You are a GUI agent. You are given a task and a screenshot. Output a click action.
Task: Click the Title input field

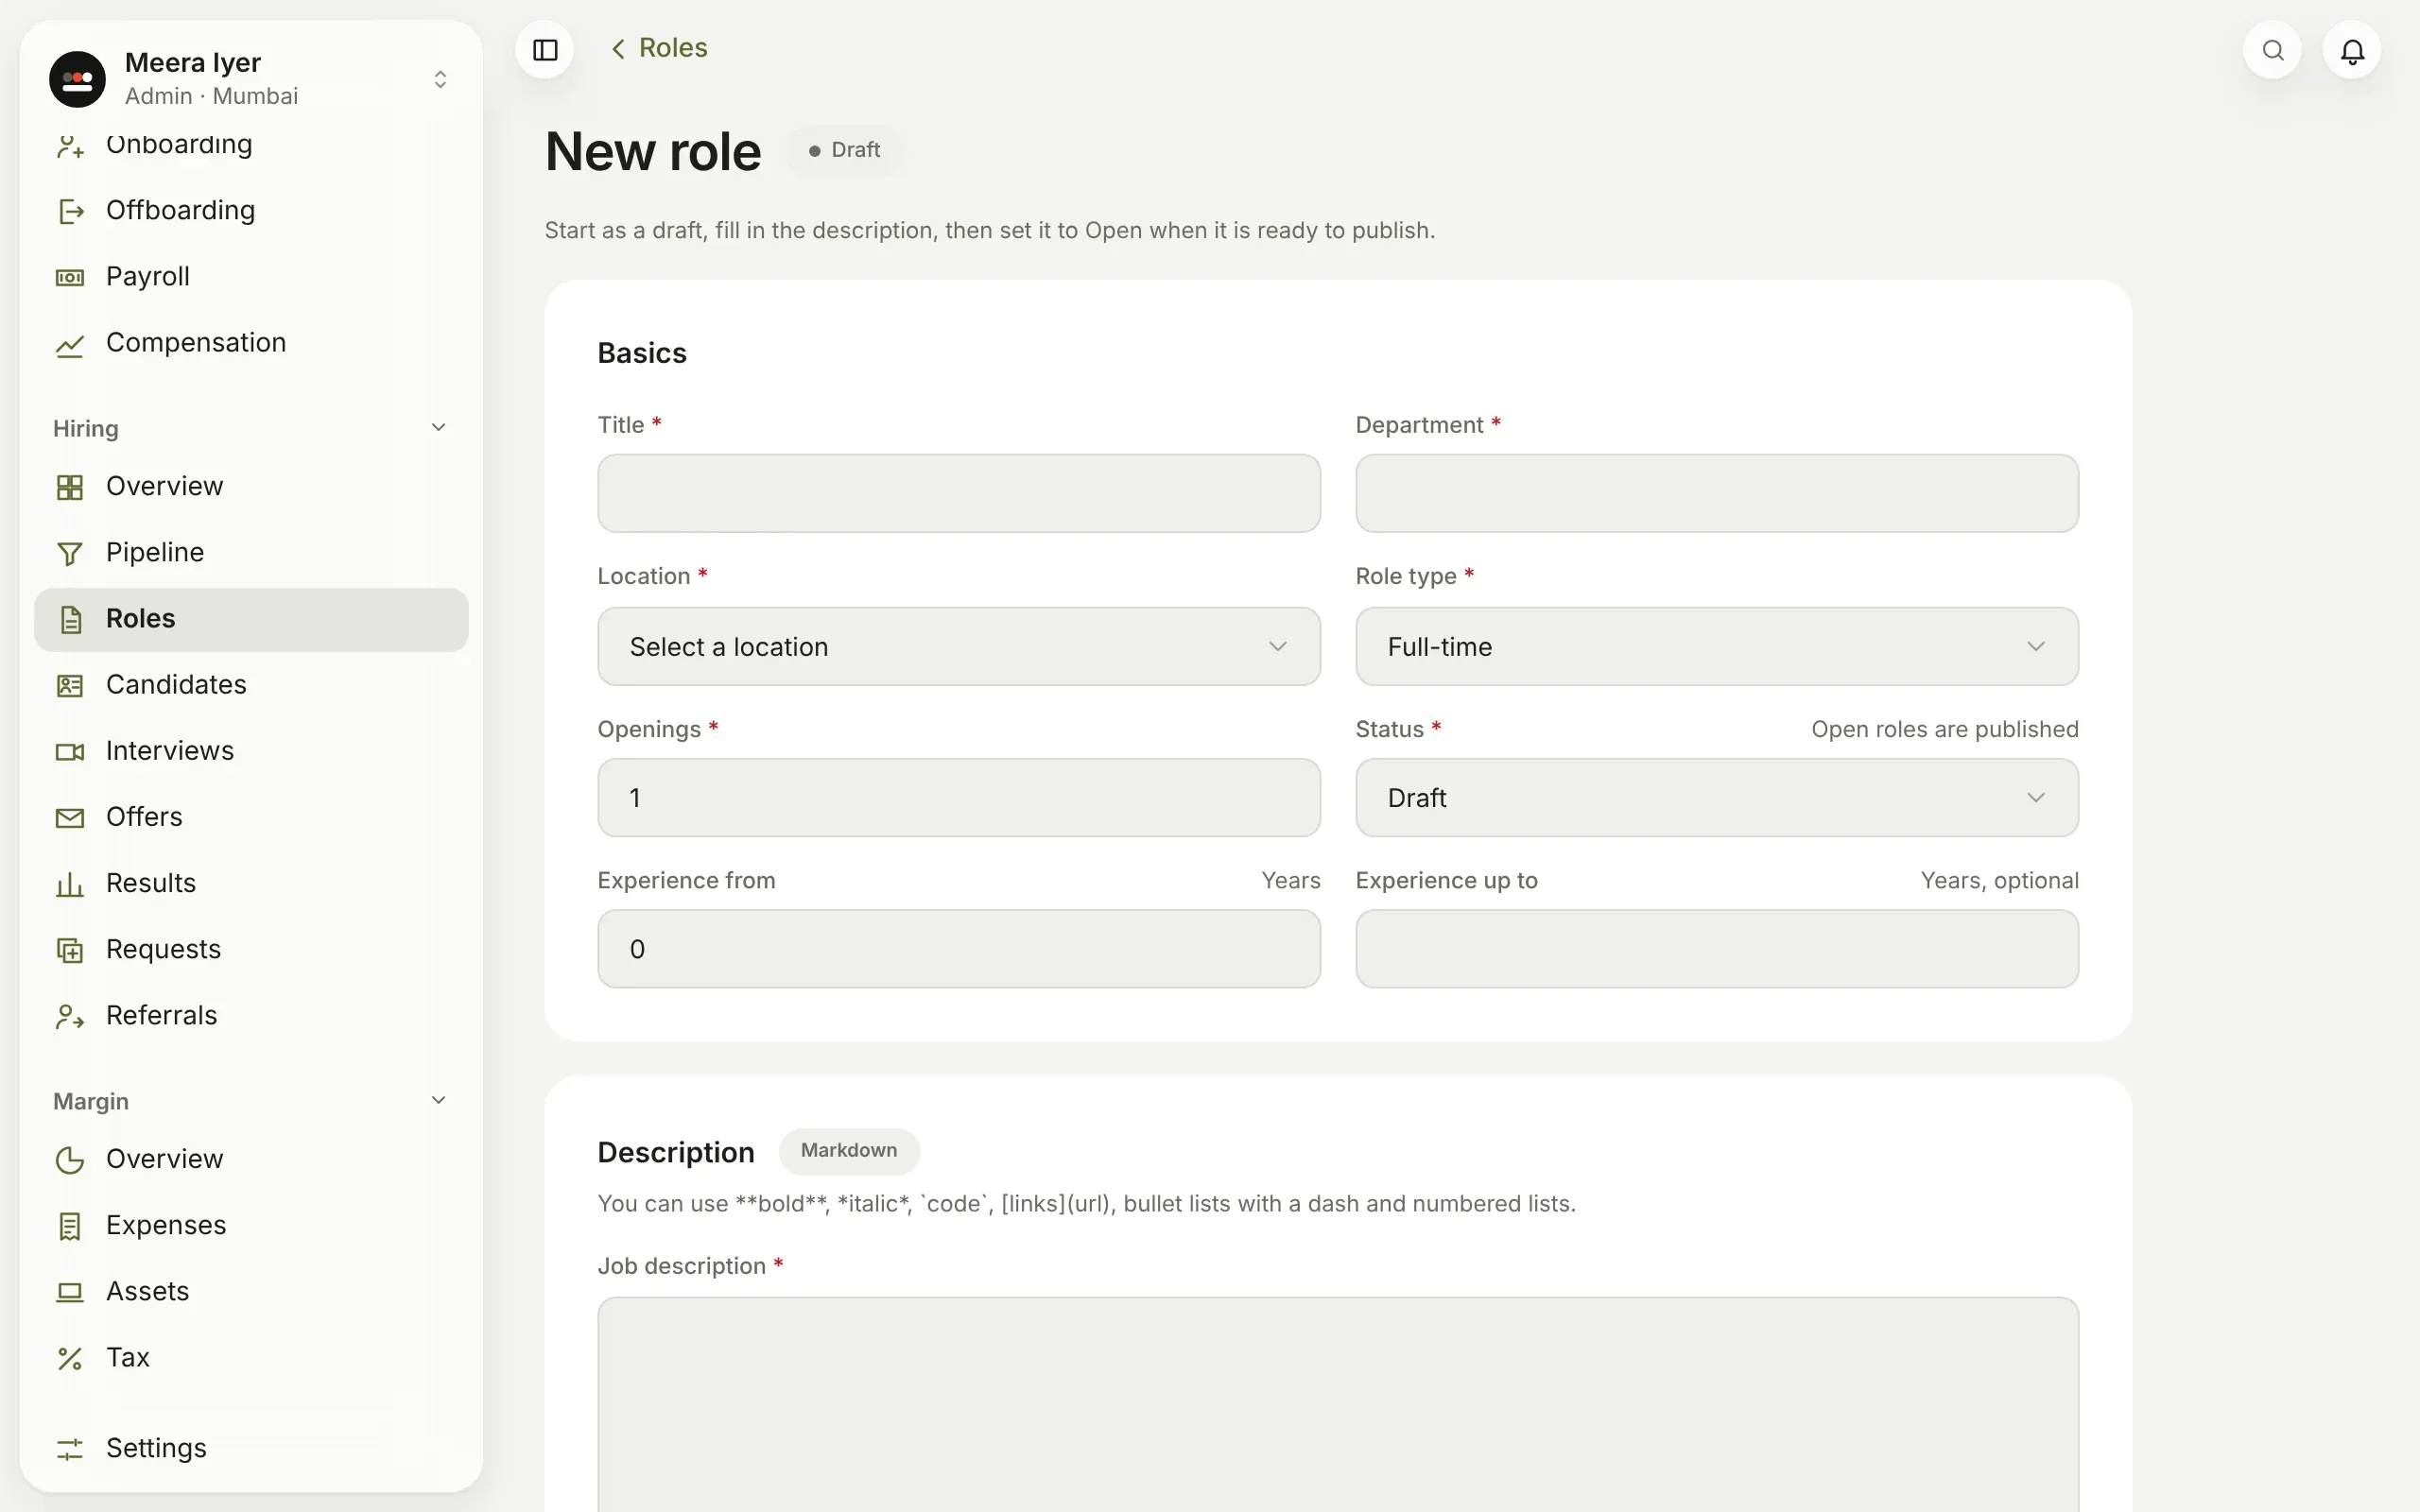959,493
